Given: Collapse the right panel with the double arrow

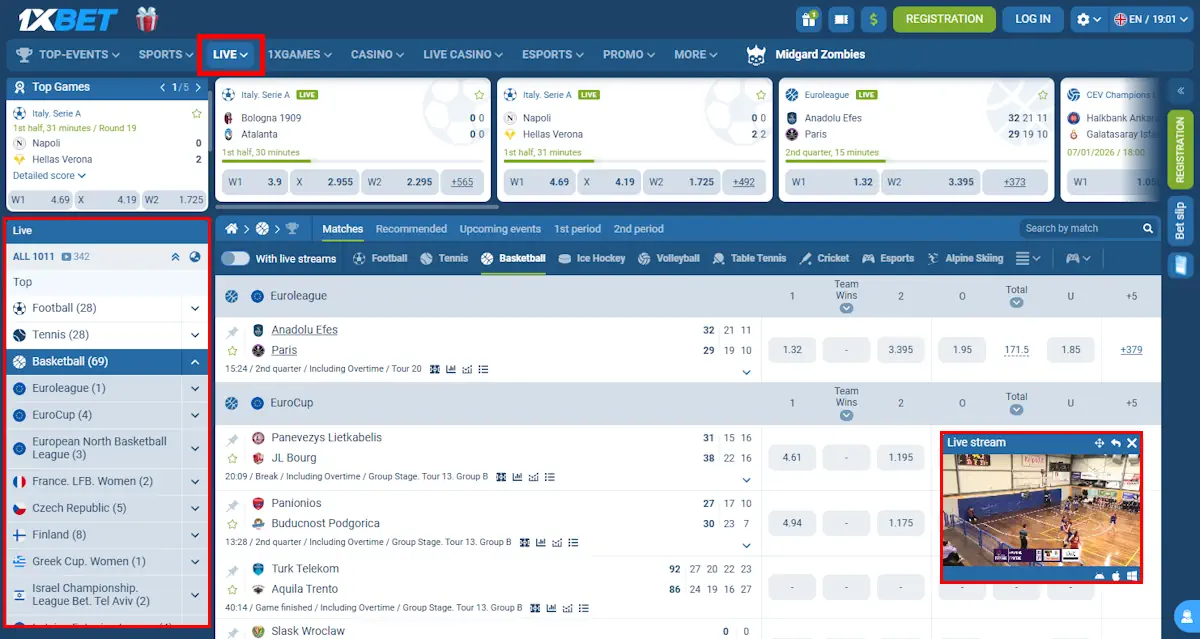Looking at the screenshot, I should pyautogui.click(x=1180, y=91).
